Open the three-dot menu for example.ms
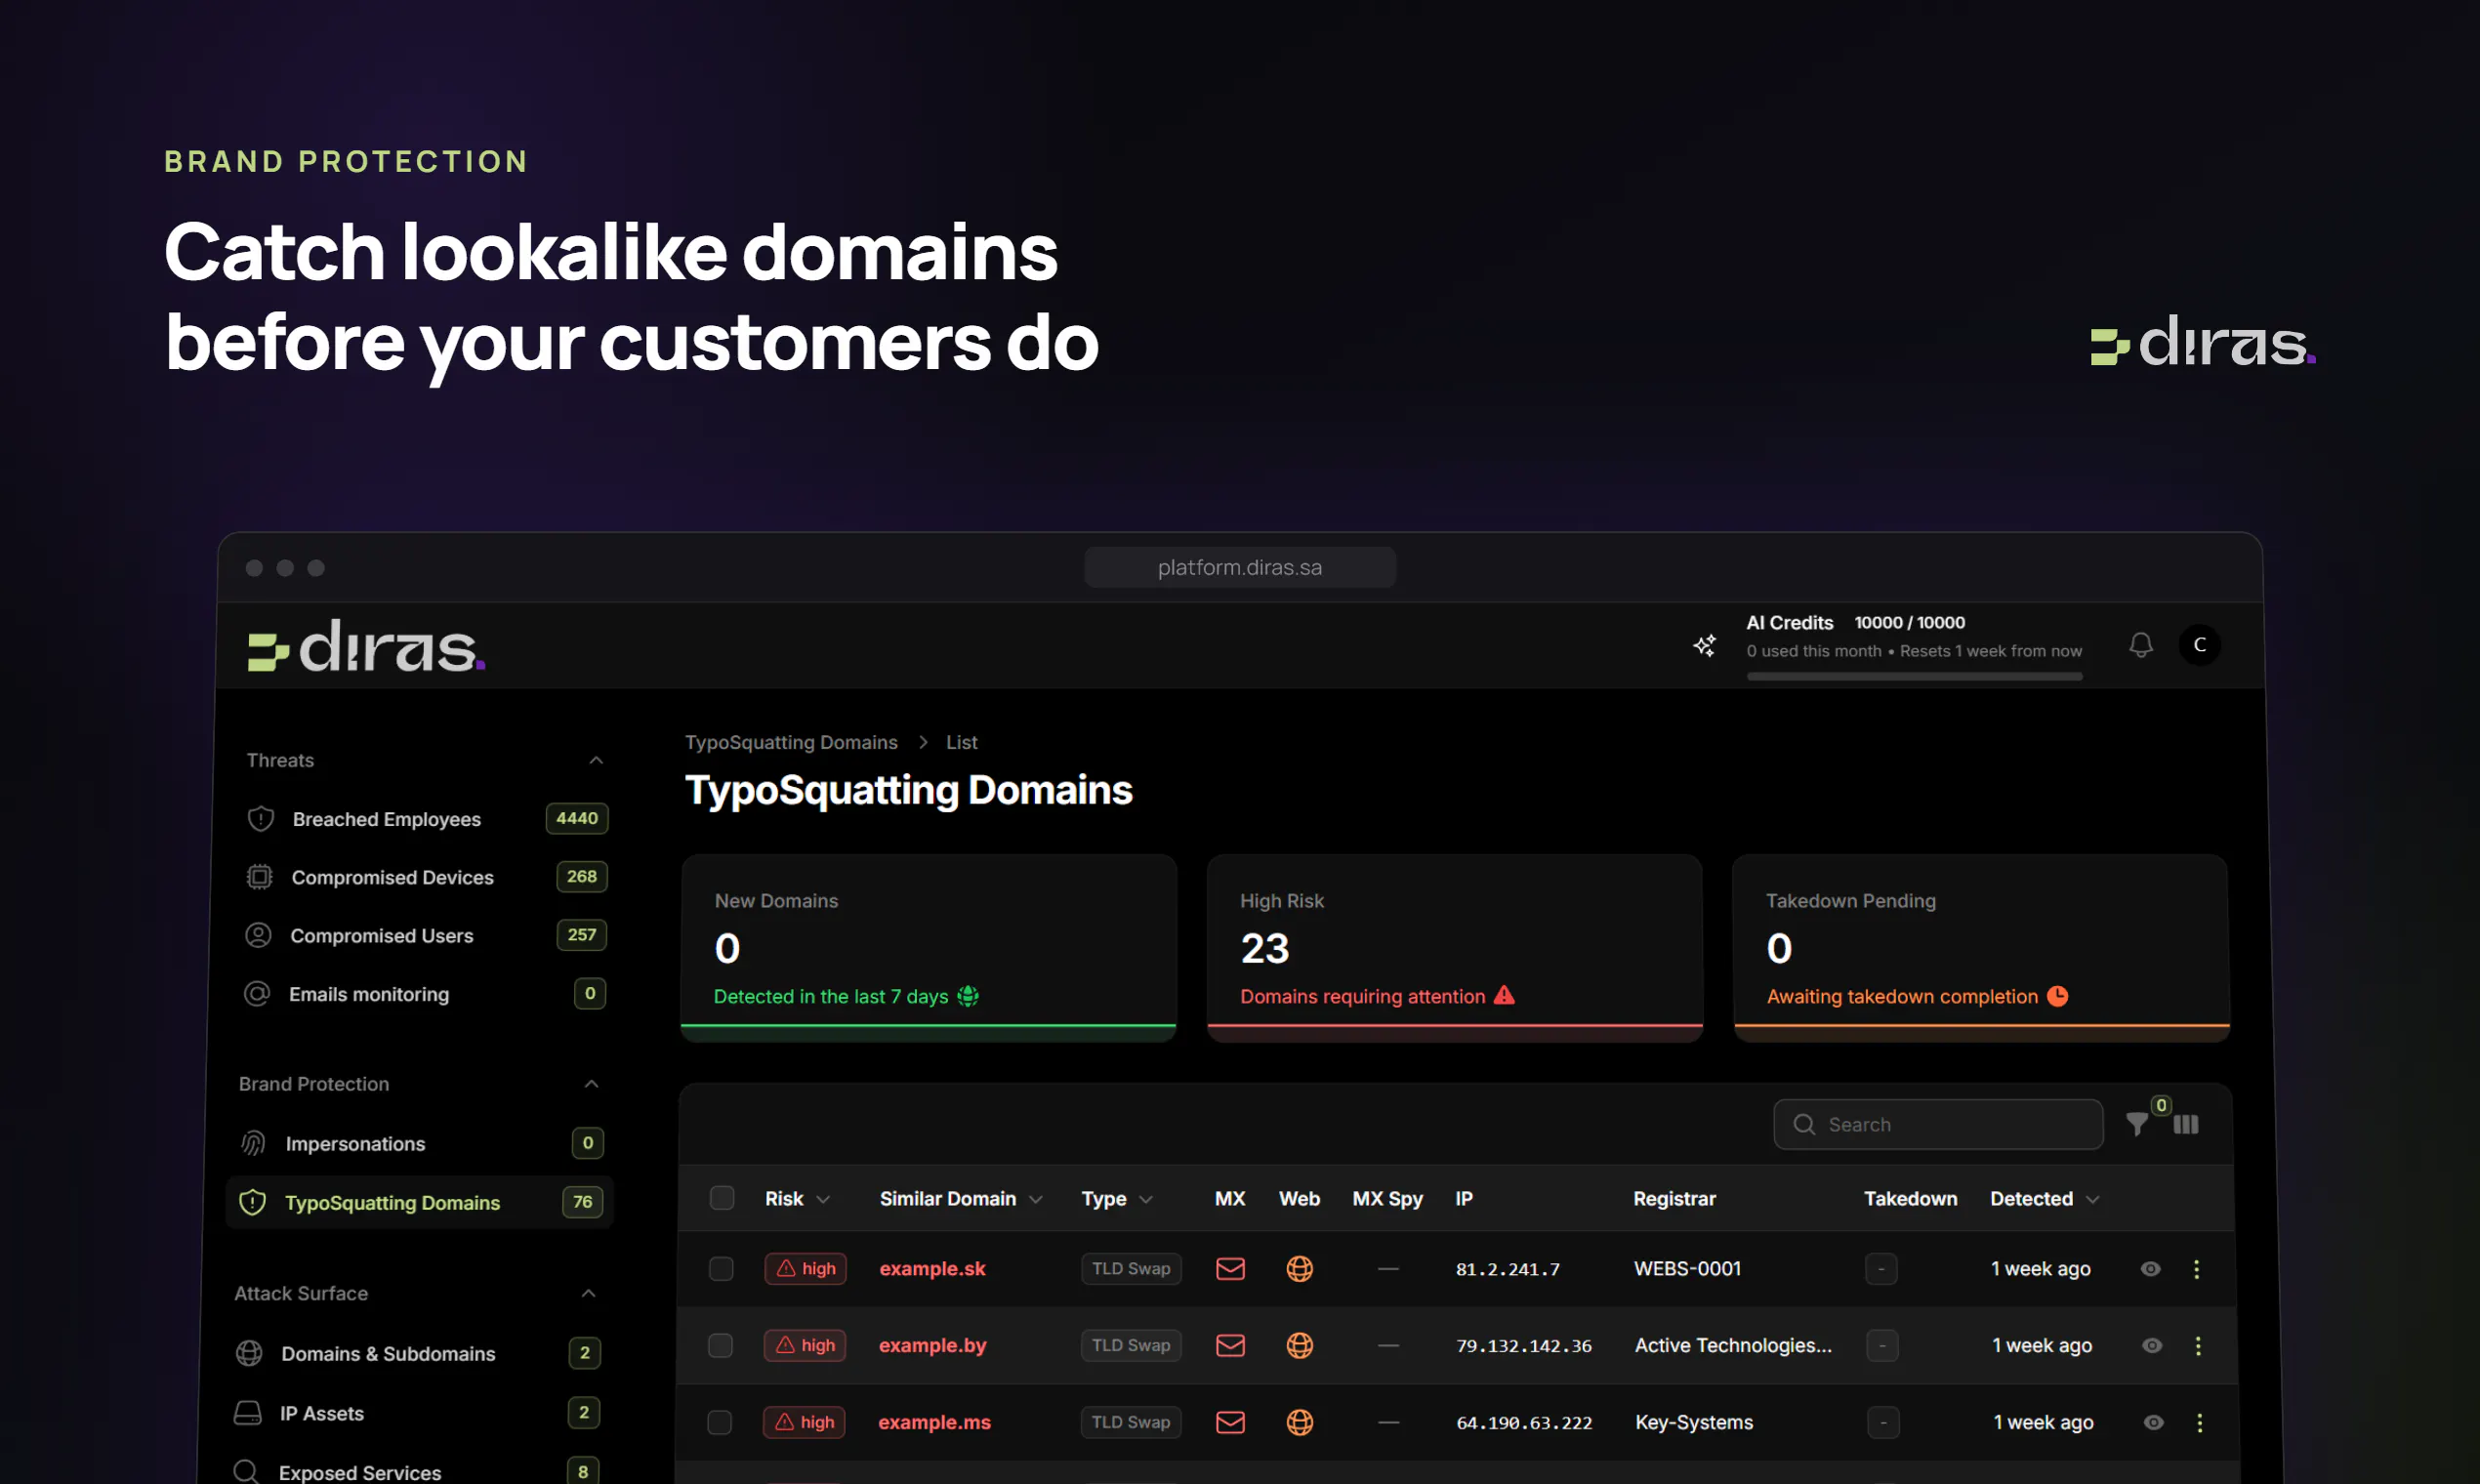The height and width of the screenshot is (1484, 2480). click(x=2199, y=1422)
